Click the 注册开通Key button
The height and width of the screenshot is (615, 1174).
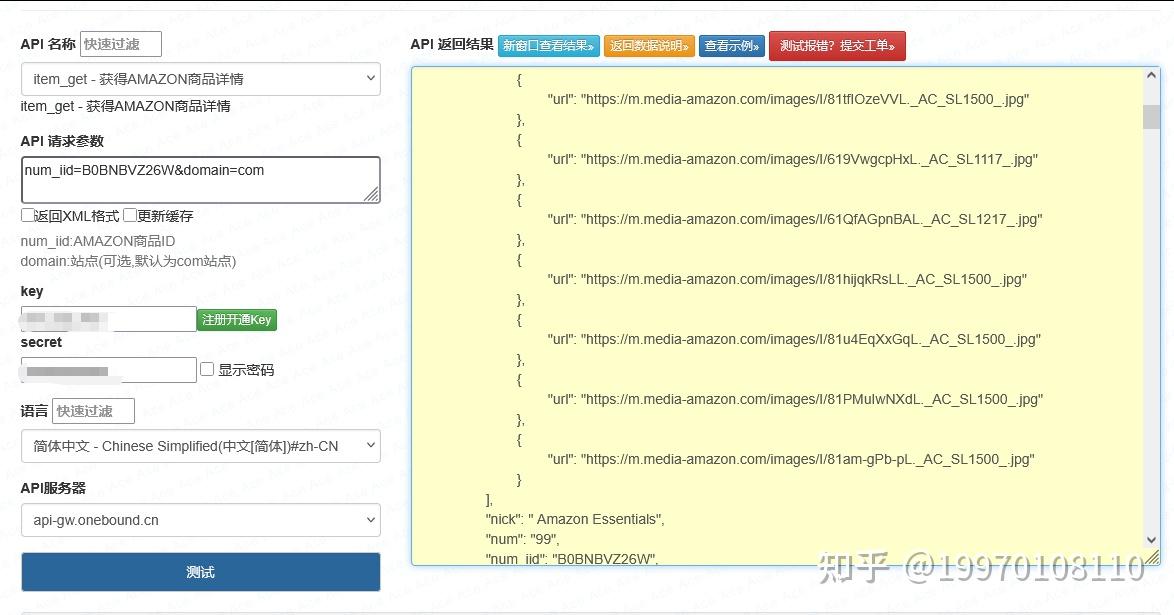(237, 320)
